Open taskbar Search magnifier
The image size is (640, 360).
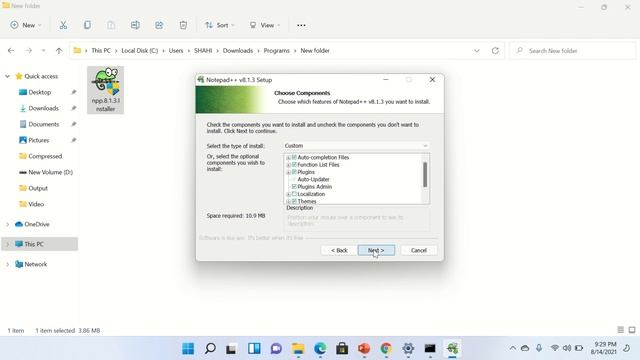tap(210, 348)
